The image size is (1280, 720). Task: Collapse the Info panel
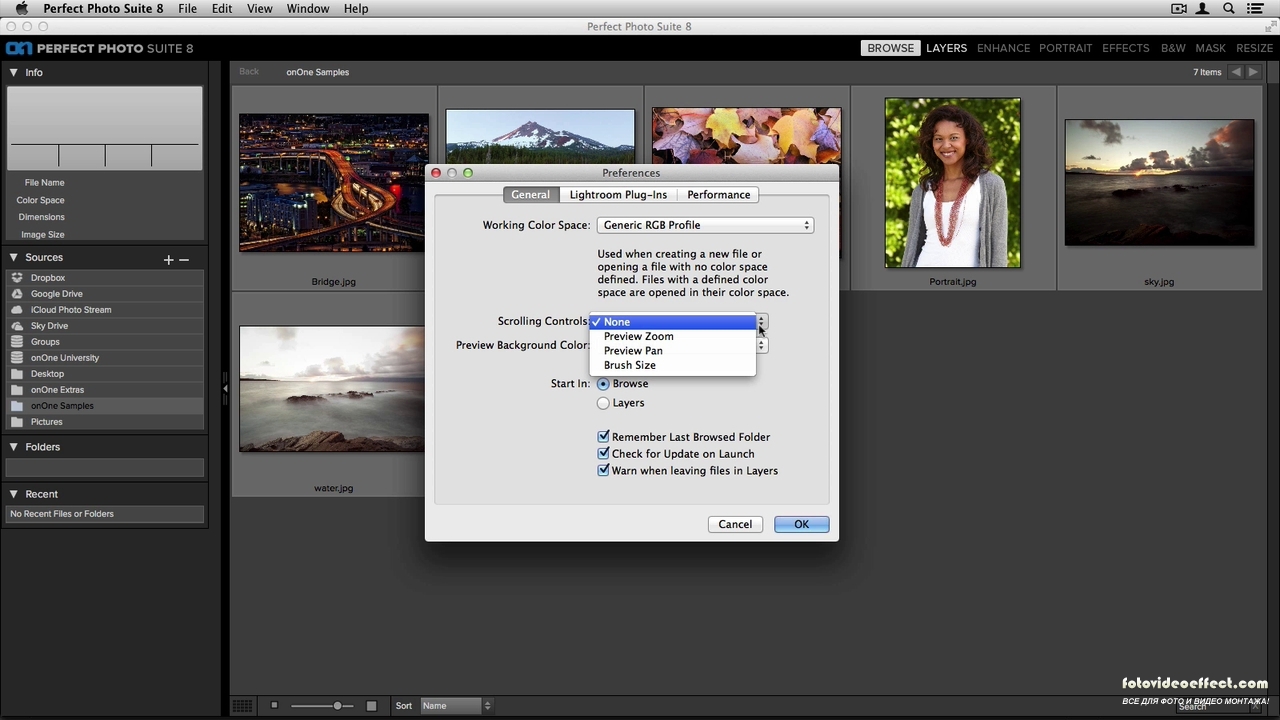(14, 72)
